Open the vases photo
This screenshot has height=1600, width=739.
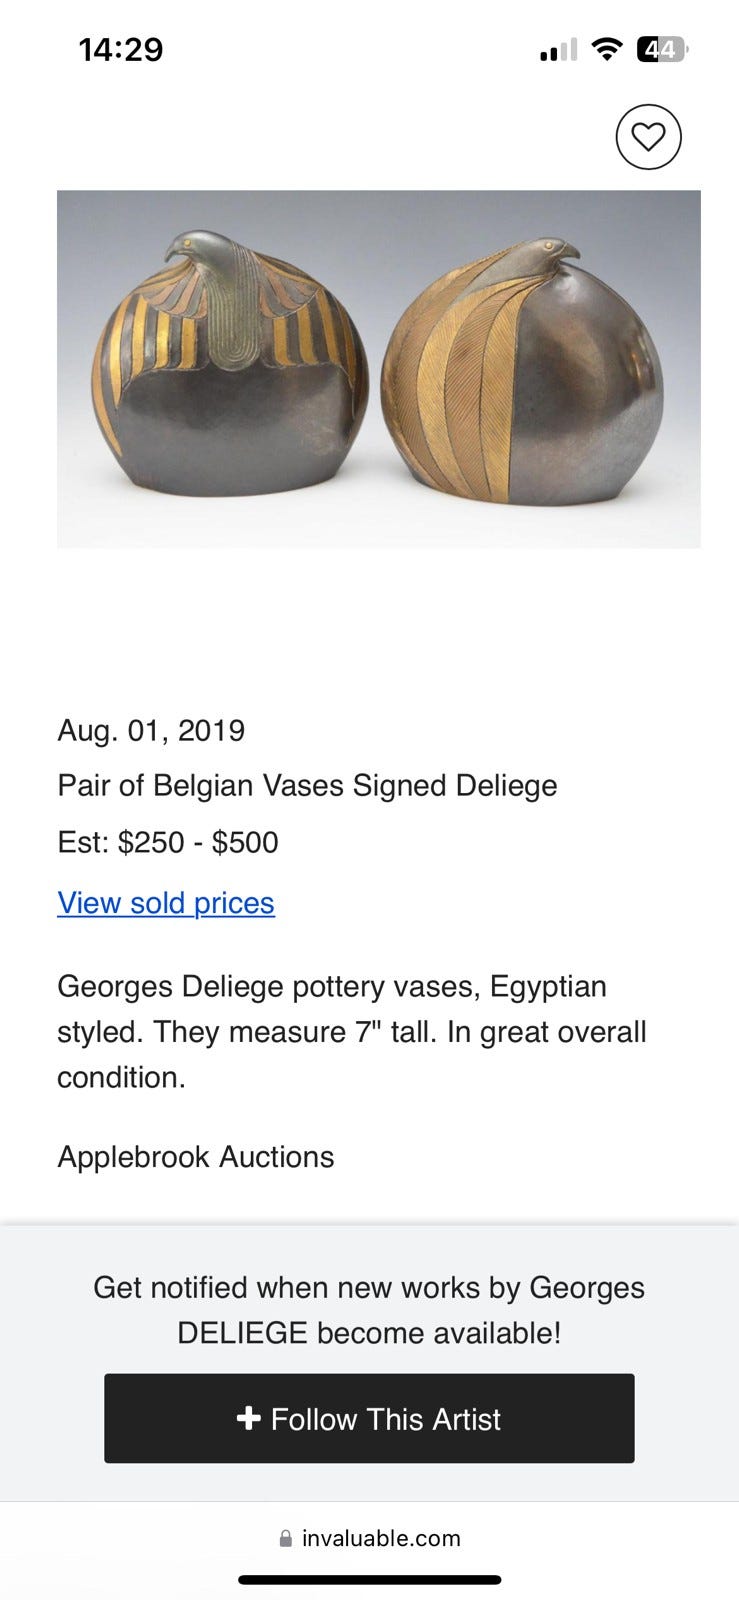(x=378, y=369)
